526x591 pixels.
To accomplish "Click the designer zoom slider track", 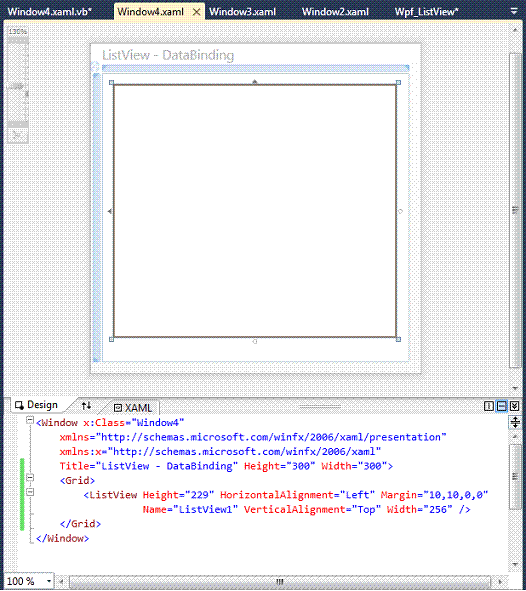I will pyautogui.click(x=18, y=81).
